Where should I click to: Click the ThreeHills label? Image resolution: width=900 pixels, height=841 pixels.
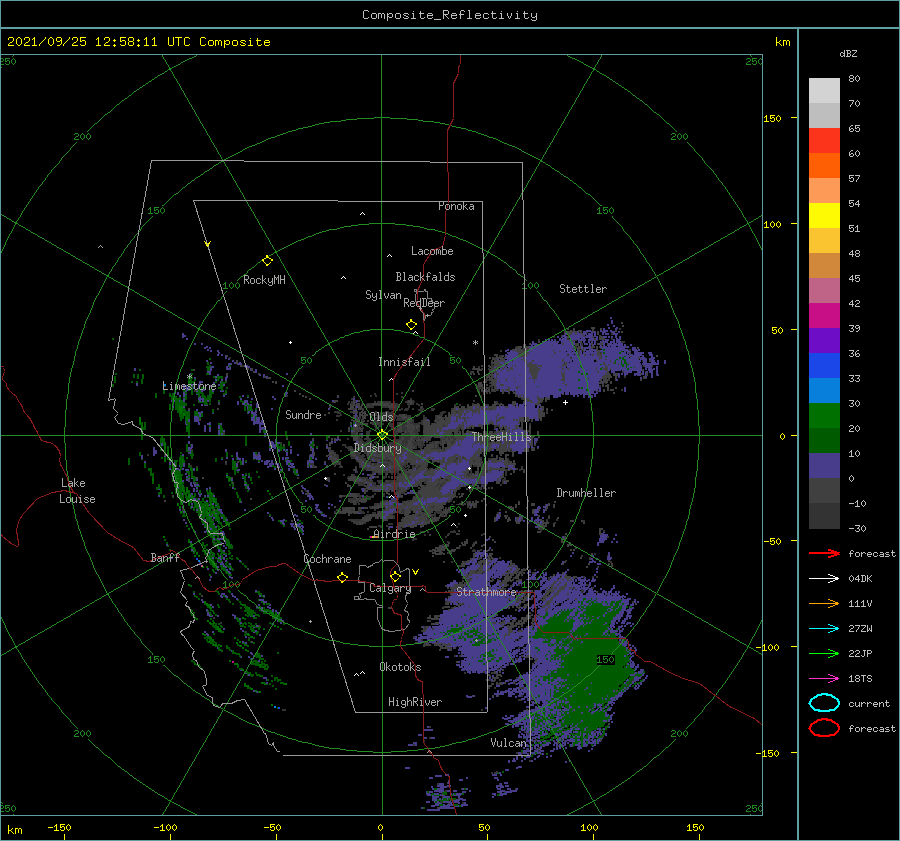[x=502, y=437]
